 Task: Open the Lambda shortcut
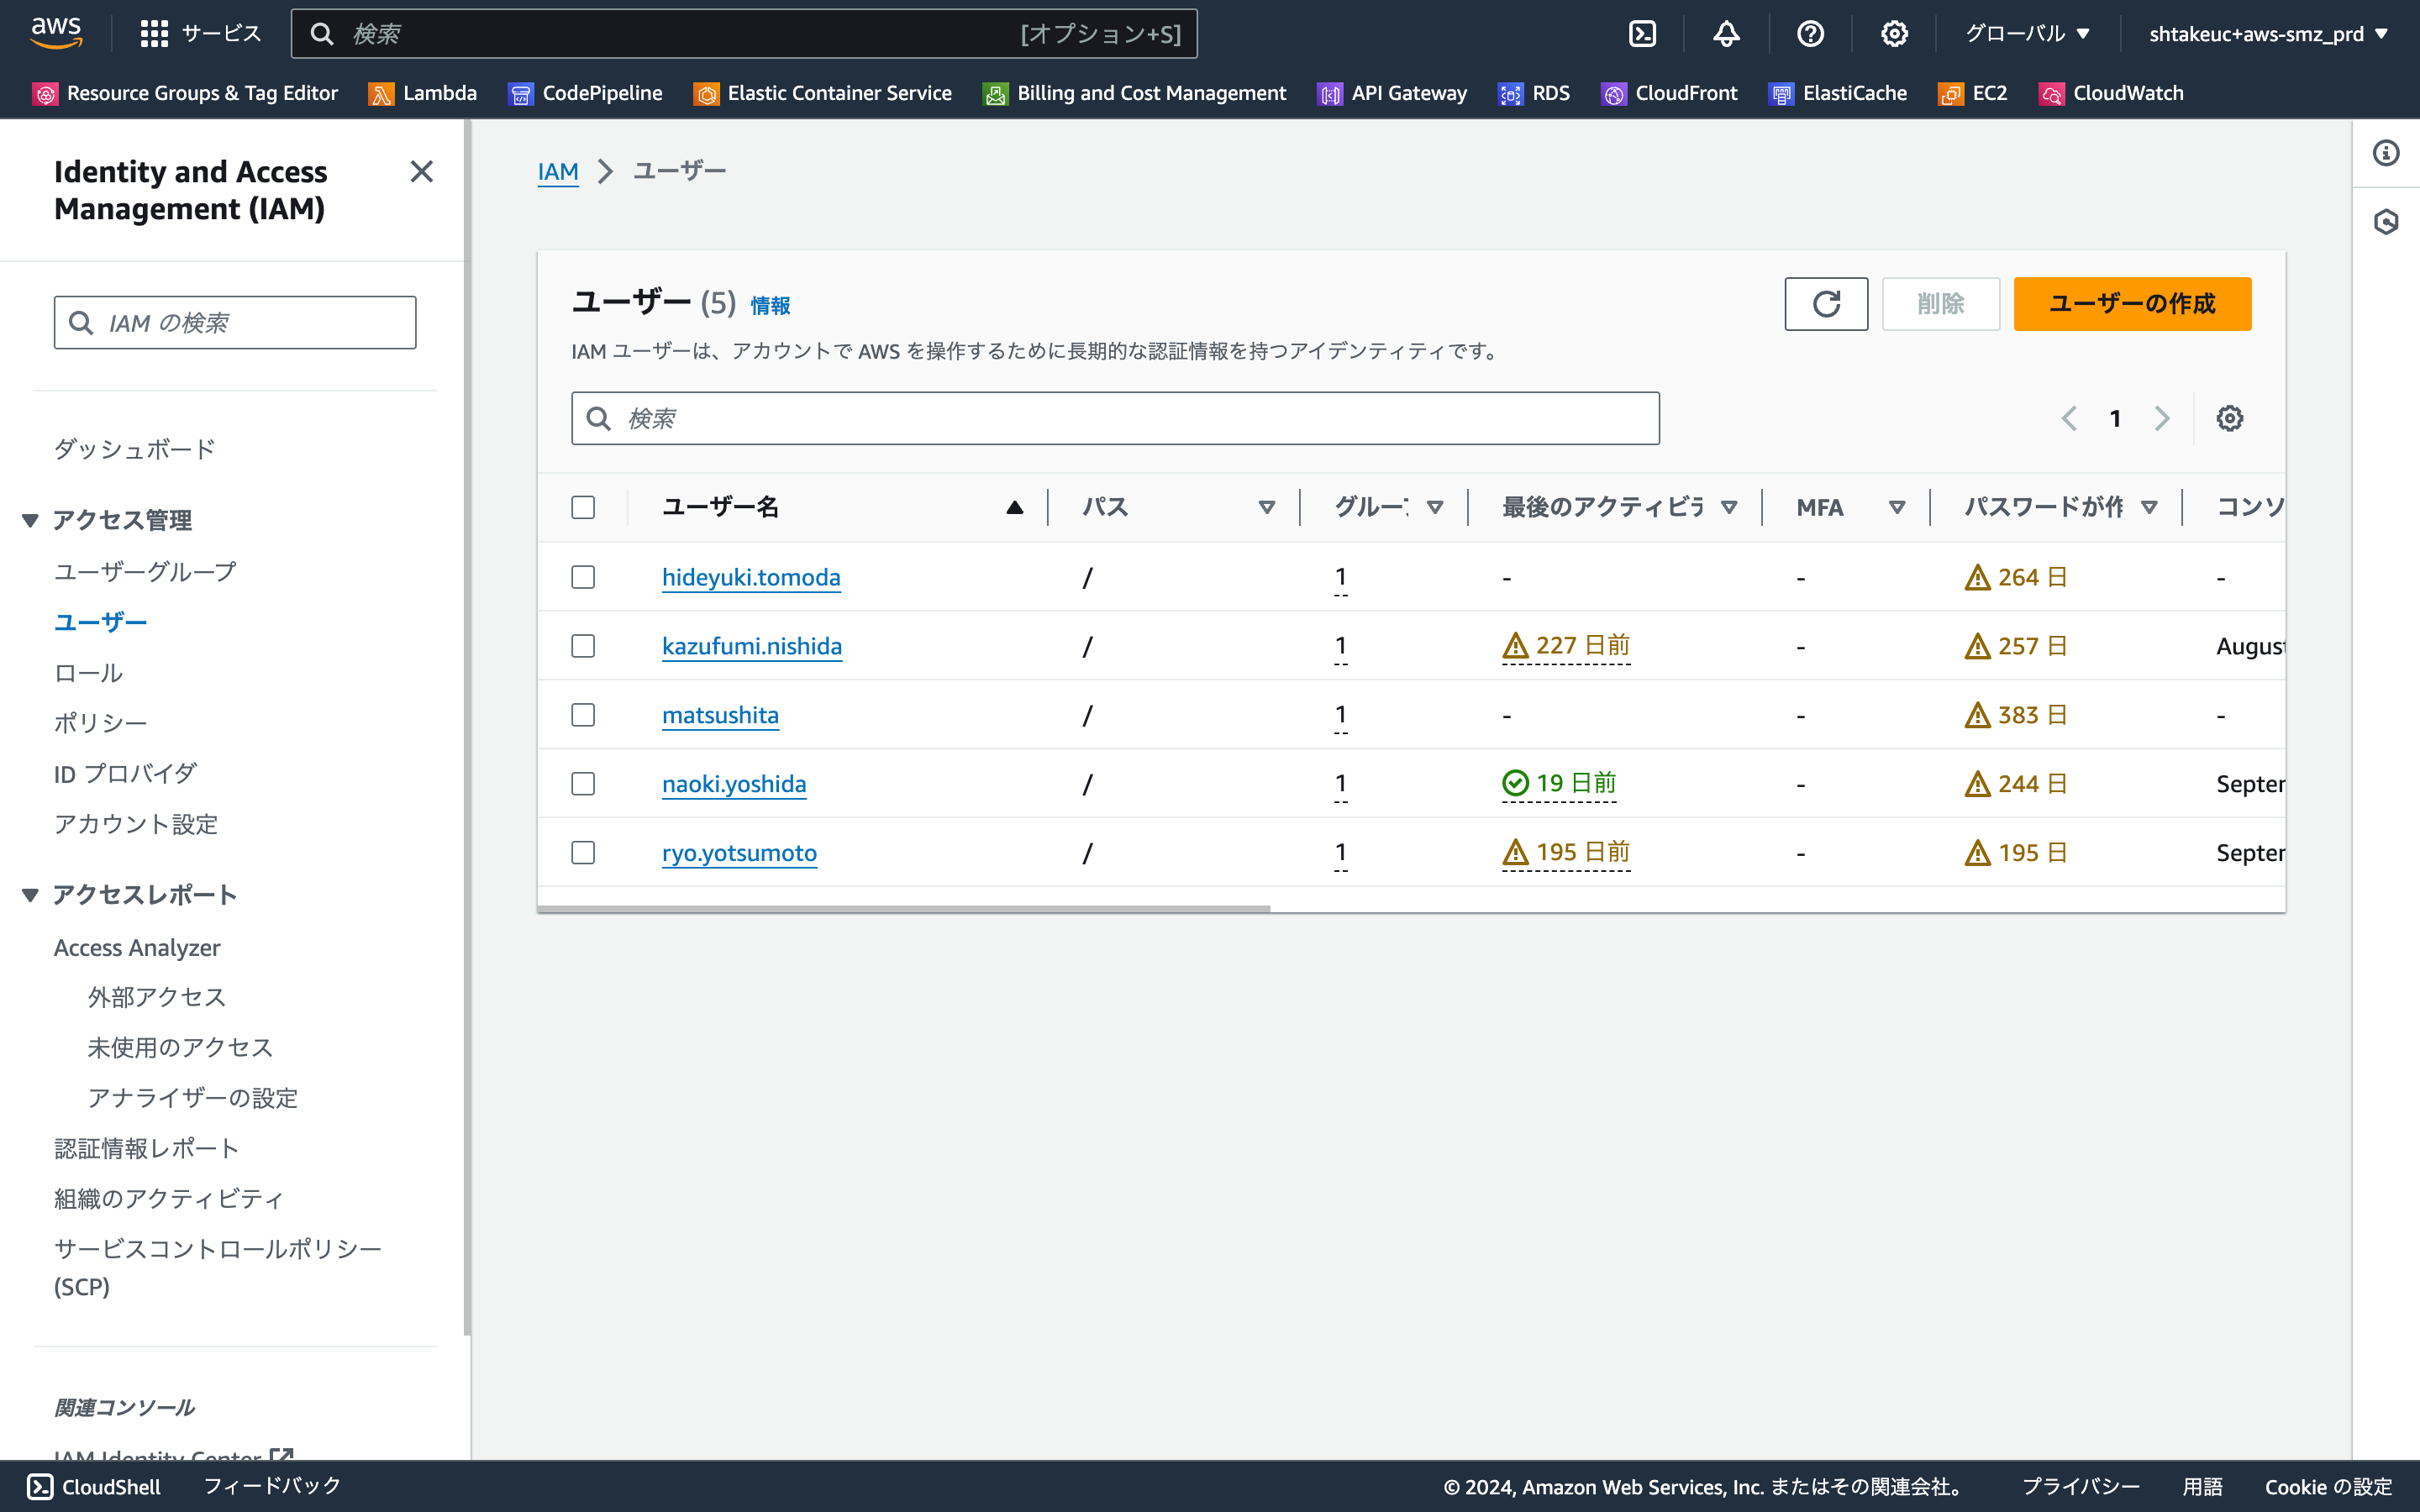[x=423, y=93]
